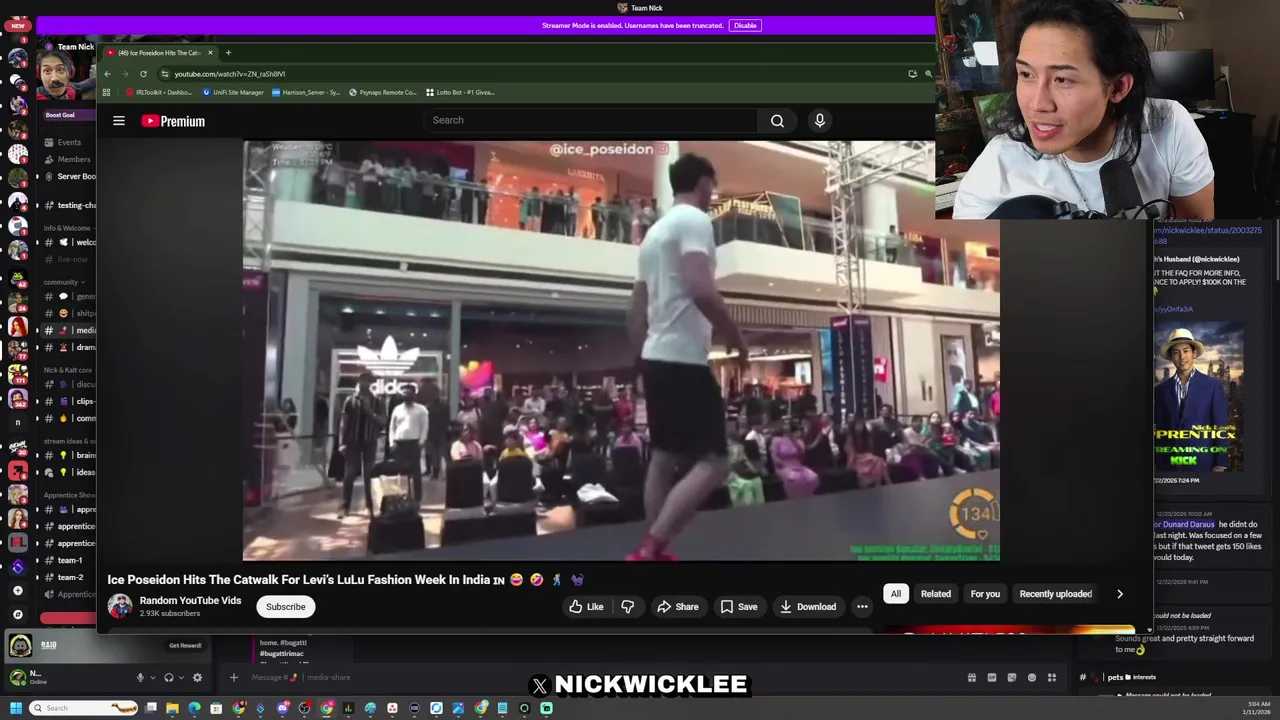
Task: Download the video
Action: pos(808,607)
